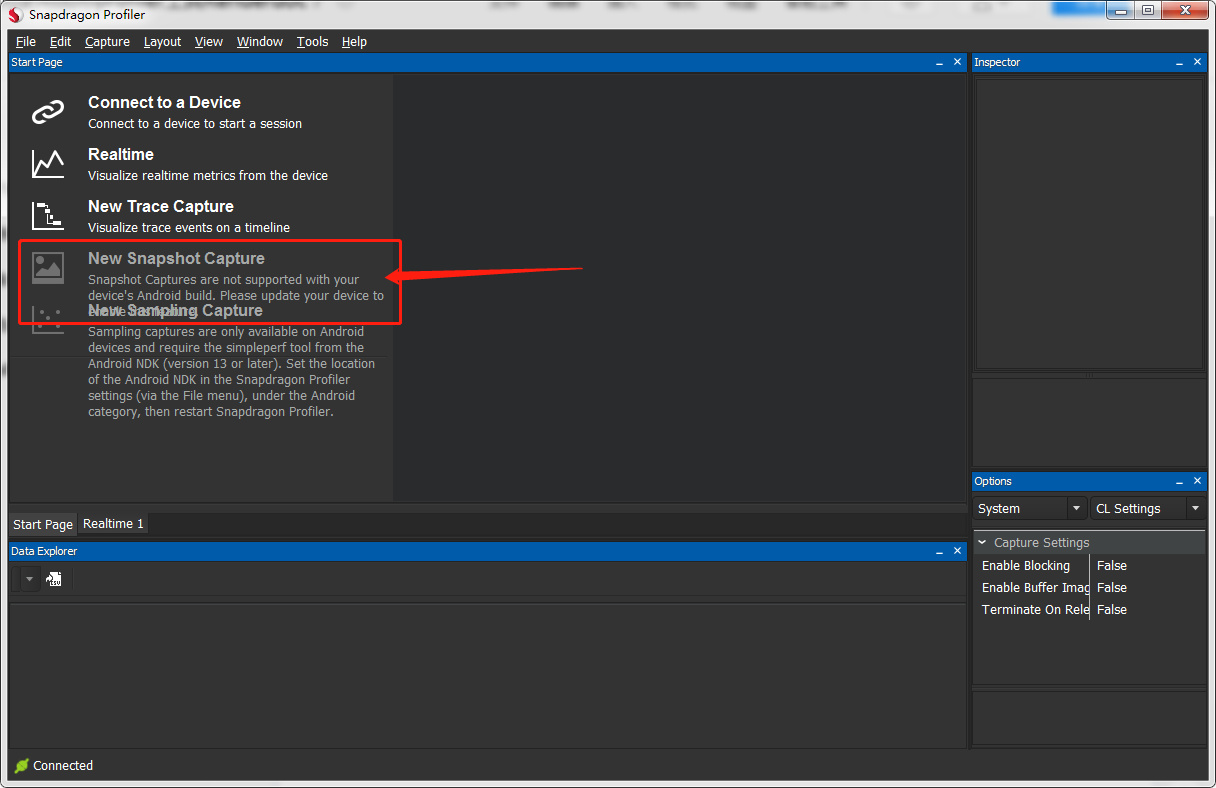This screenshot has width=1216, height=788.
Task: Click the blue application button in the Windows taskbar
Action: click(1077, 9)
